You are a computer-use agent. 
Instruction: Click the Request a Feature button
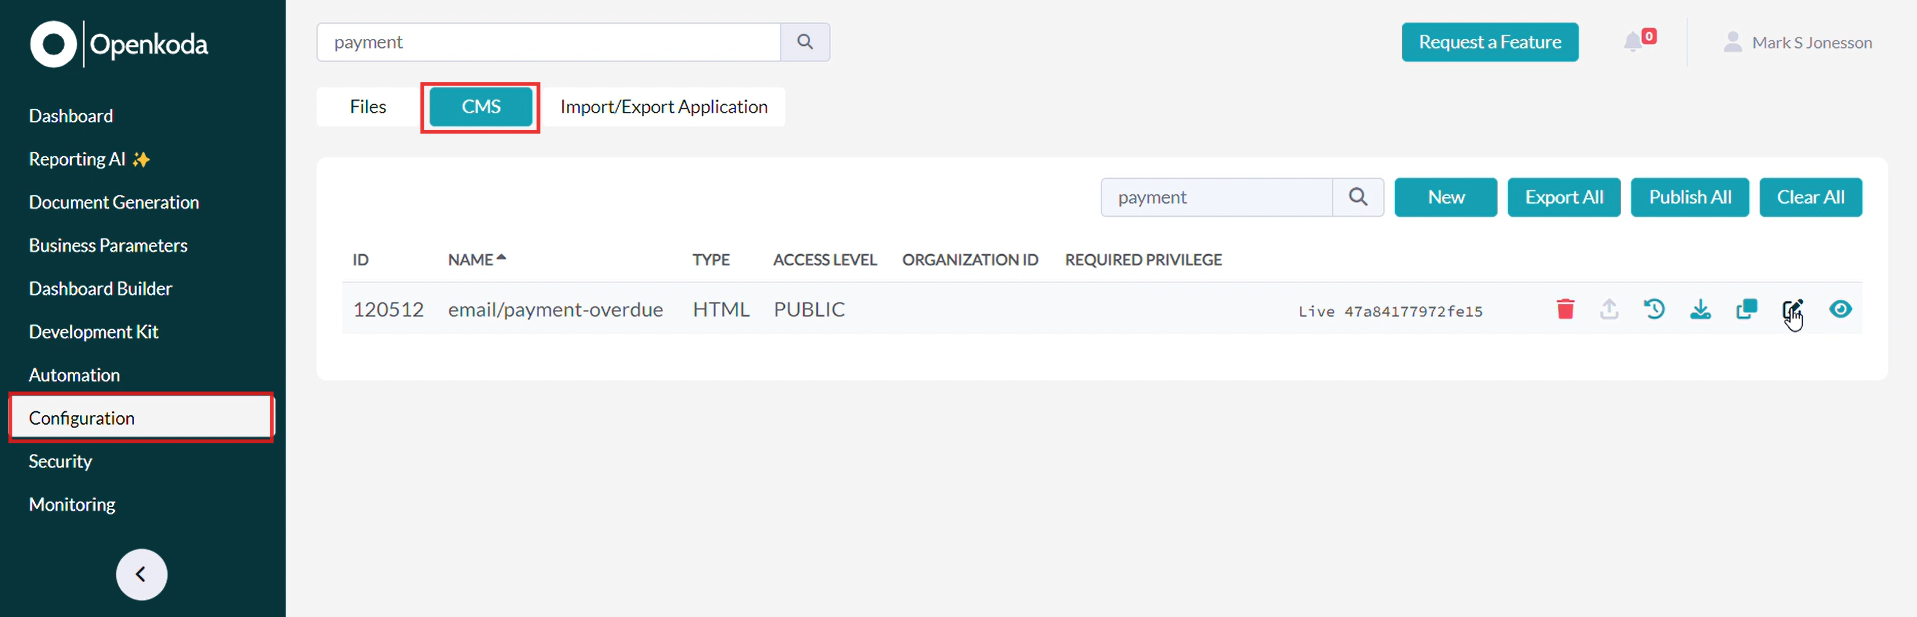[1489, 42]
